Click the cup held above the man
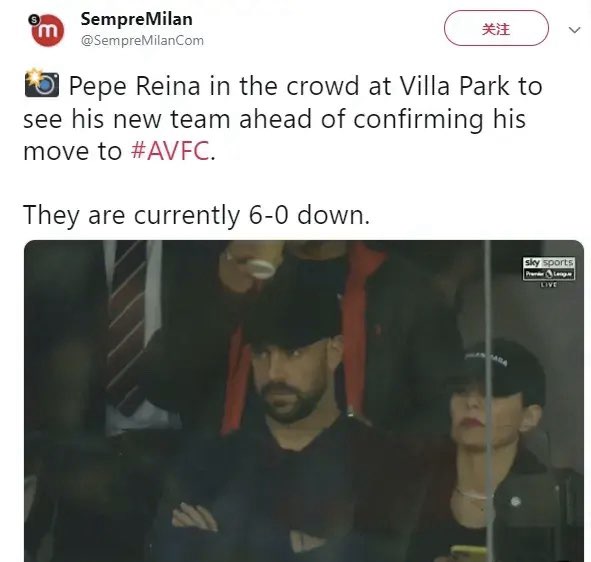Viewport: 591px width, 562px height. coord(260,268)
